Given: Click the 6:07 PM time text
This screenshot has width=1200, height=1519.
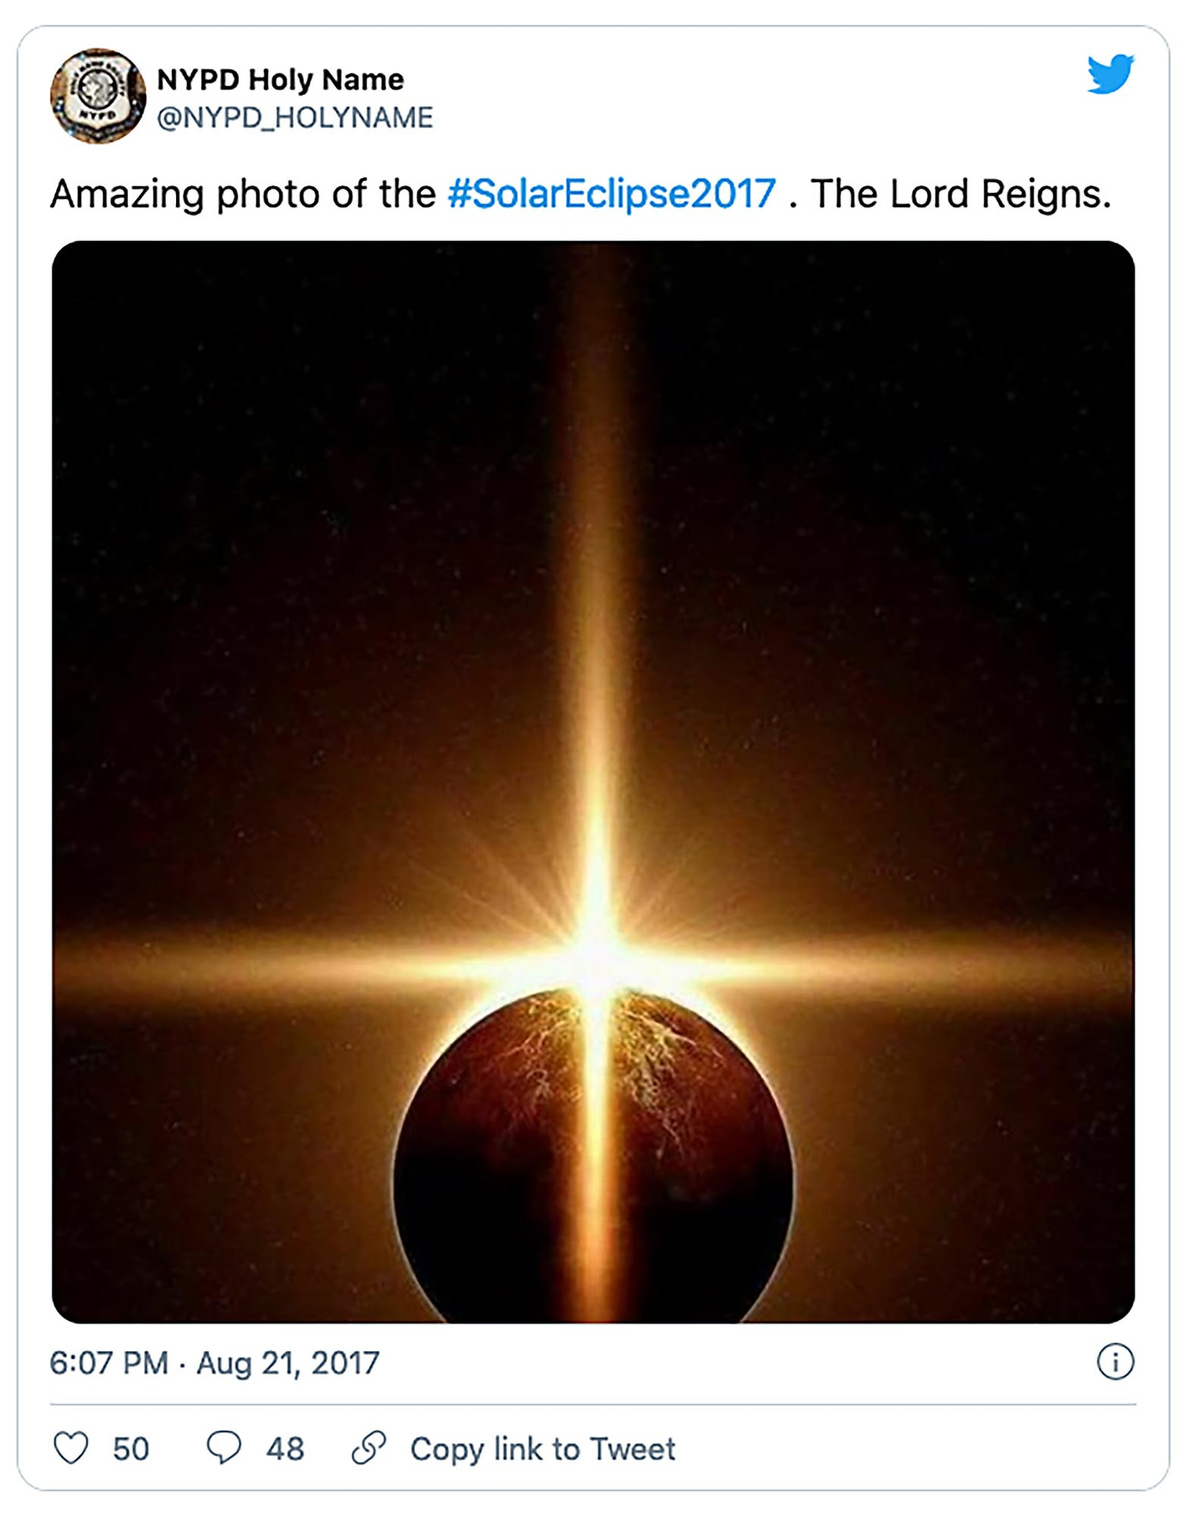Looking at the screenshot, I should 109,1362.
